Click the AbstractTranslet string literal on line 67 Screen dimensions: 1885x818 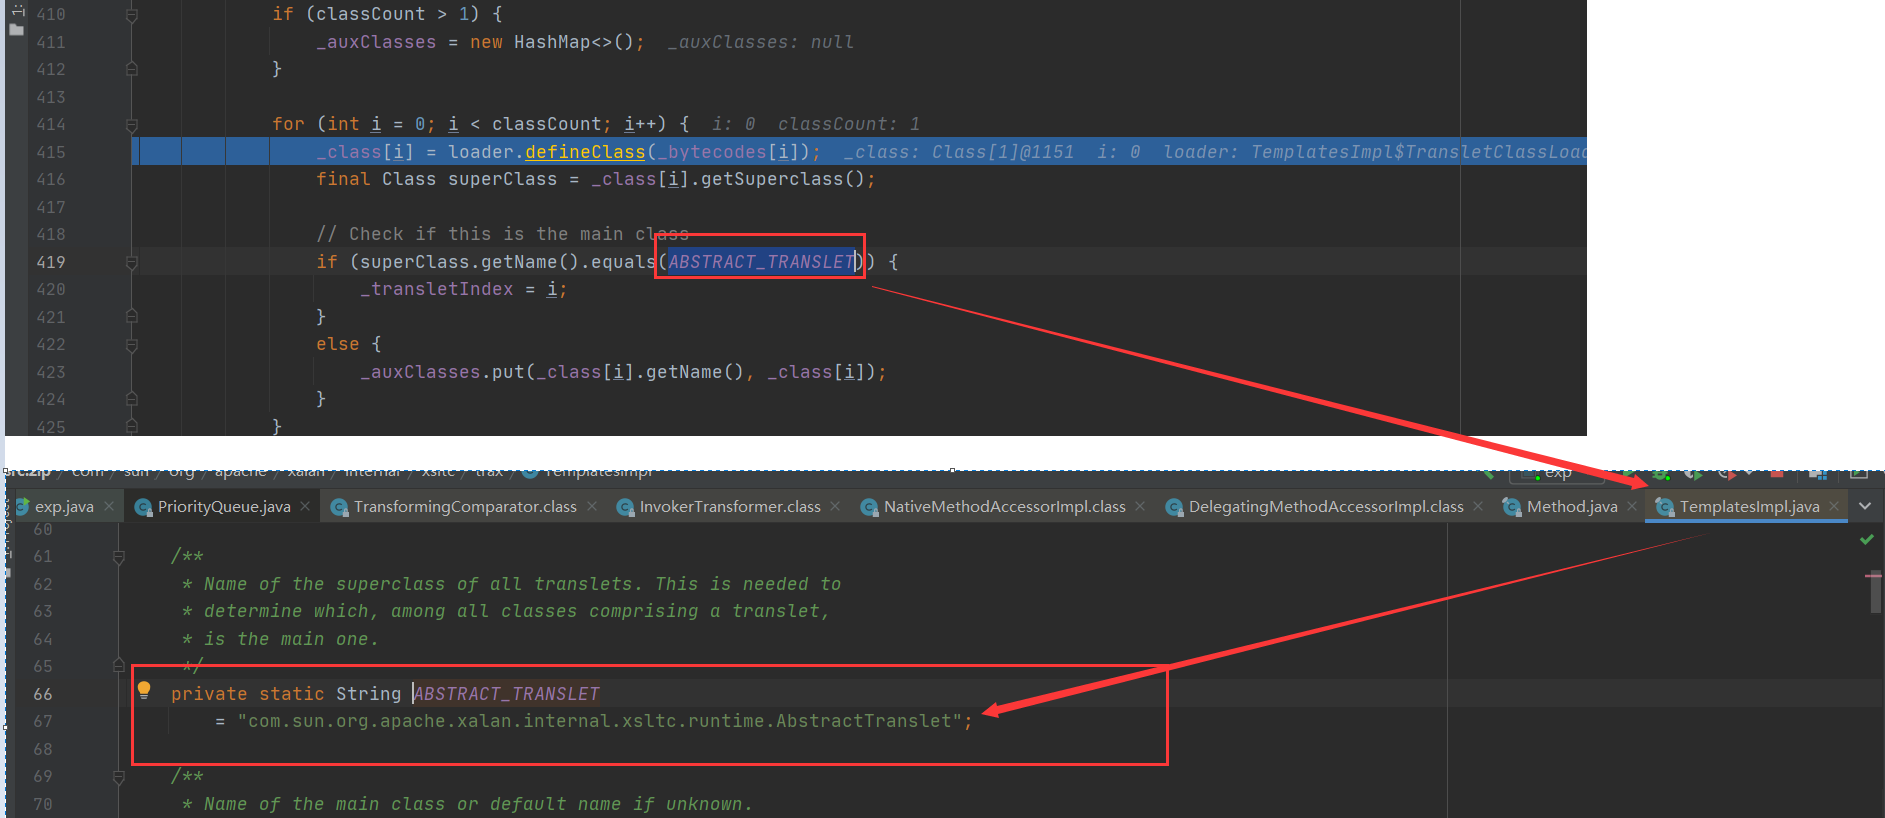599,721
